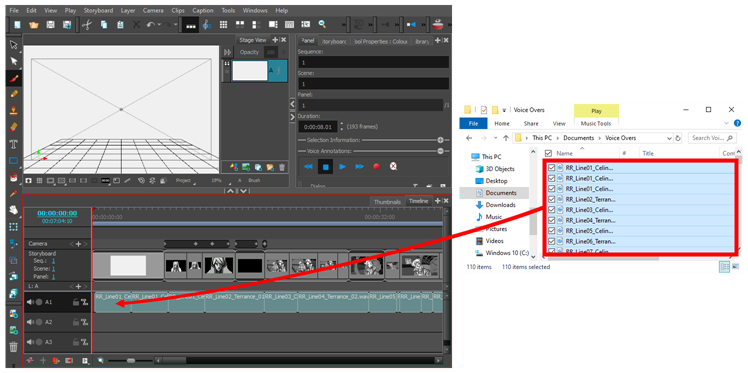Click the magnifier zoom icon in top toolbar
The height and width of the screenshot is (373, 748).
[322, 24]
